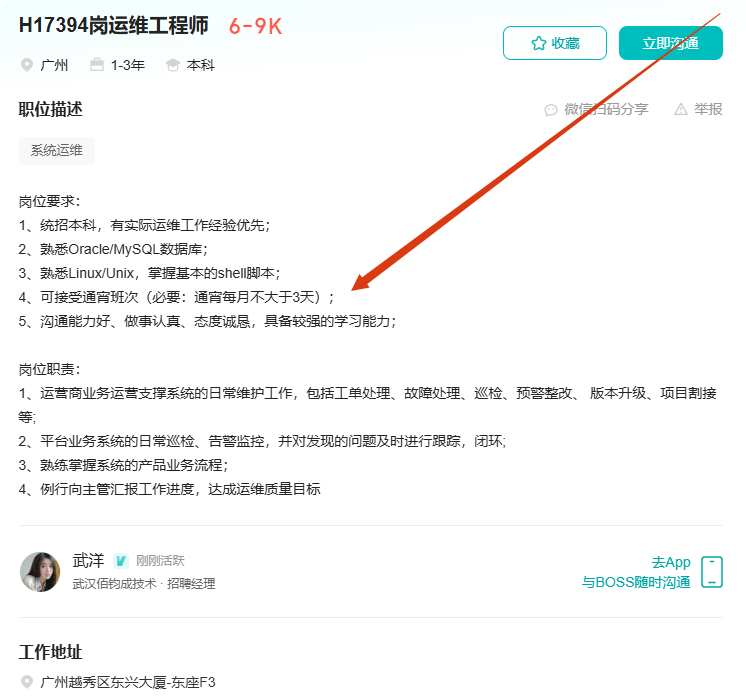Click the 刚刚活跃 status text
This screenshot has height=697, width=746.
tap(160, 561)
